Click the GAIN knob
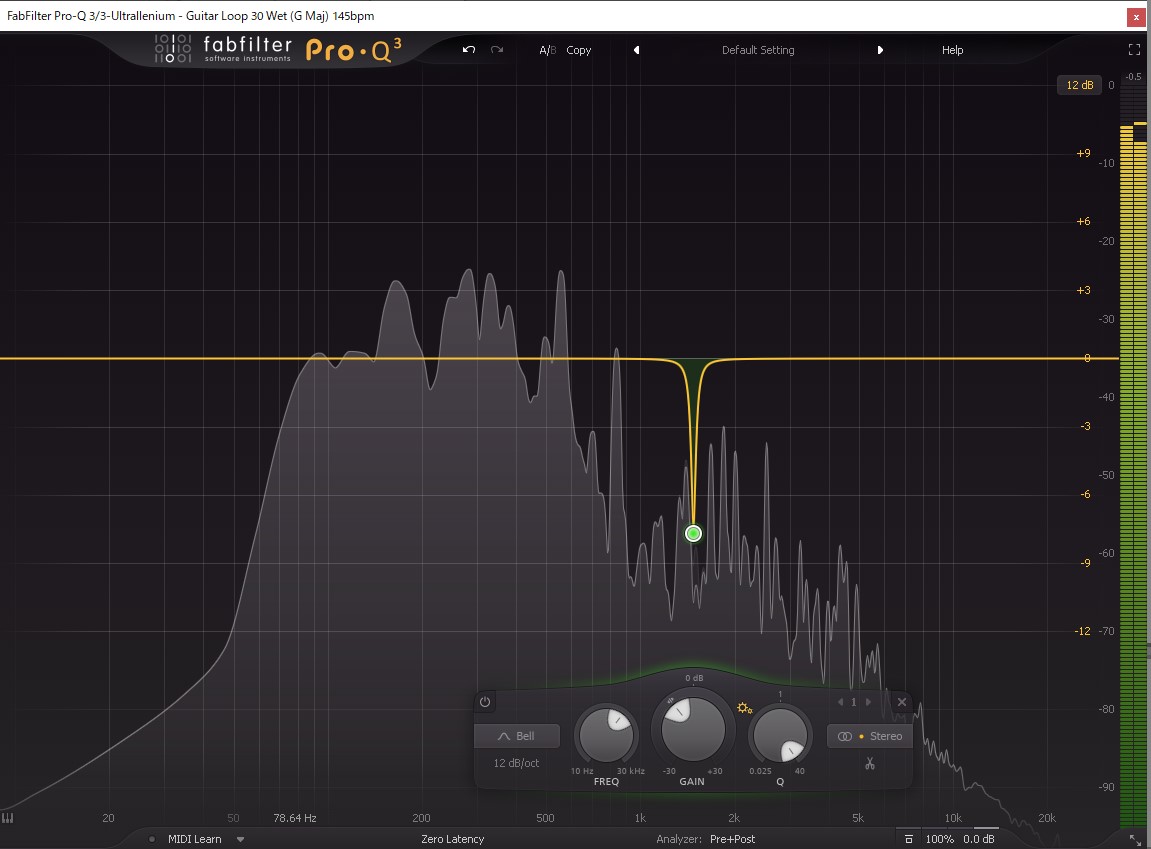This screenshot has width=1151, height=849. point(692,729)
